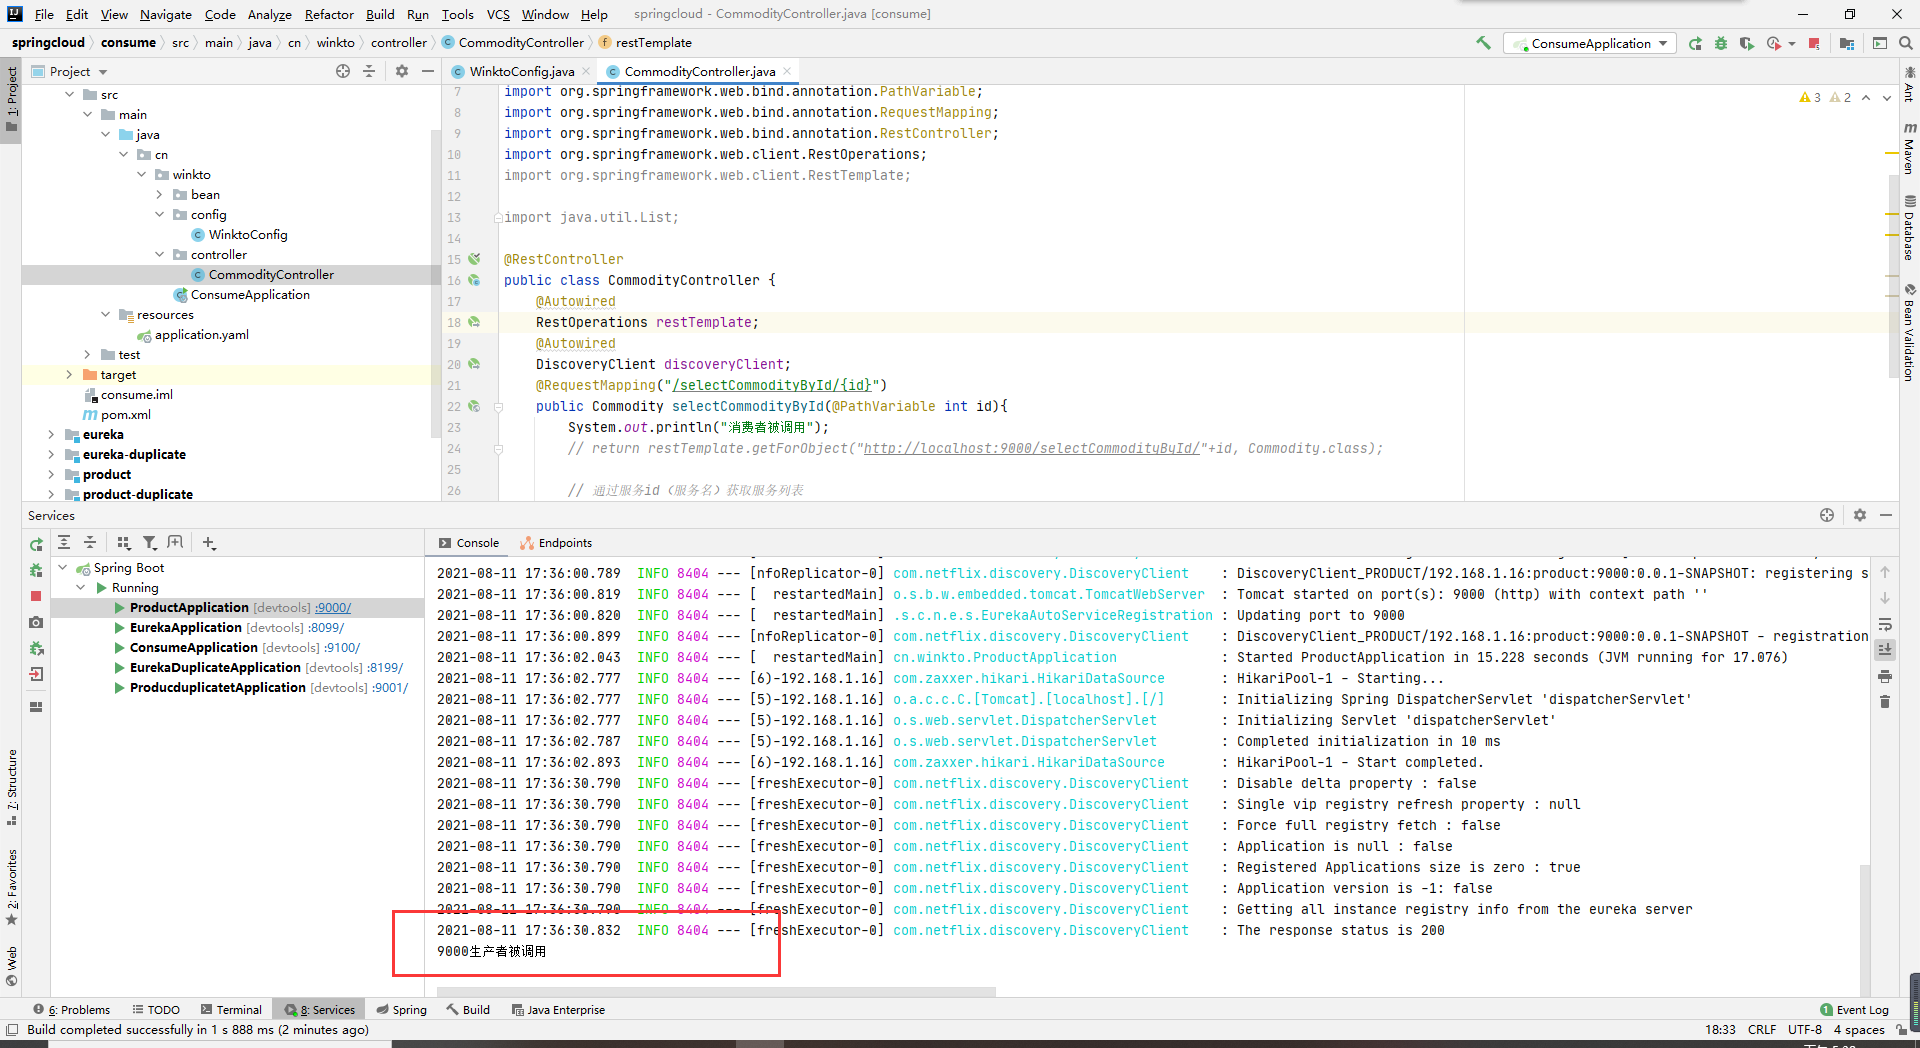Rerun the selected service in Services panel

pos(36,545)
